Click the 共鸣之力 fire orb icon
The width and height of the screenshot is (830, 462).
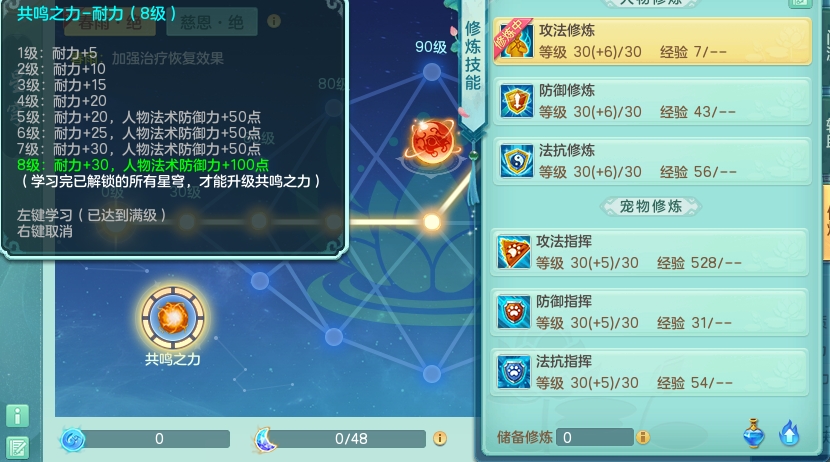(173, 318)
